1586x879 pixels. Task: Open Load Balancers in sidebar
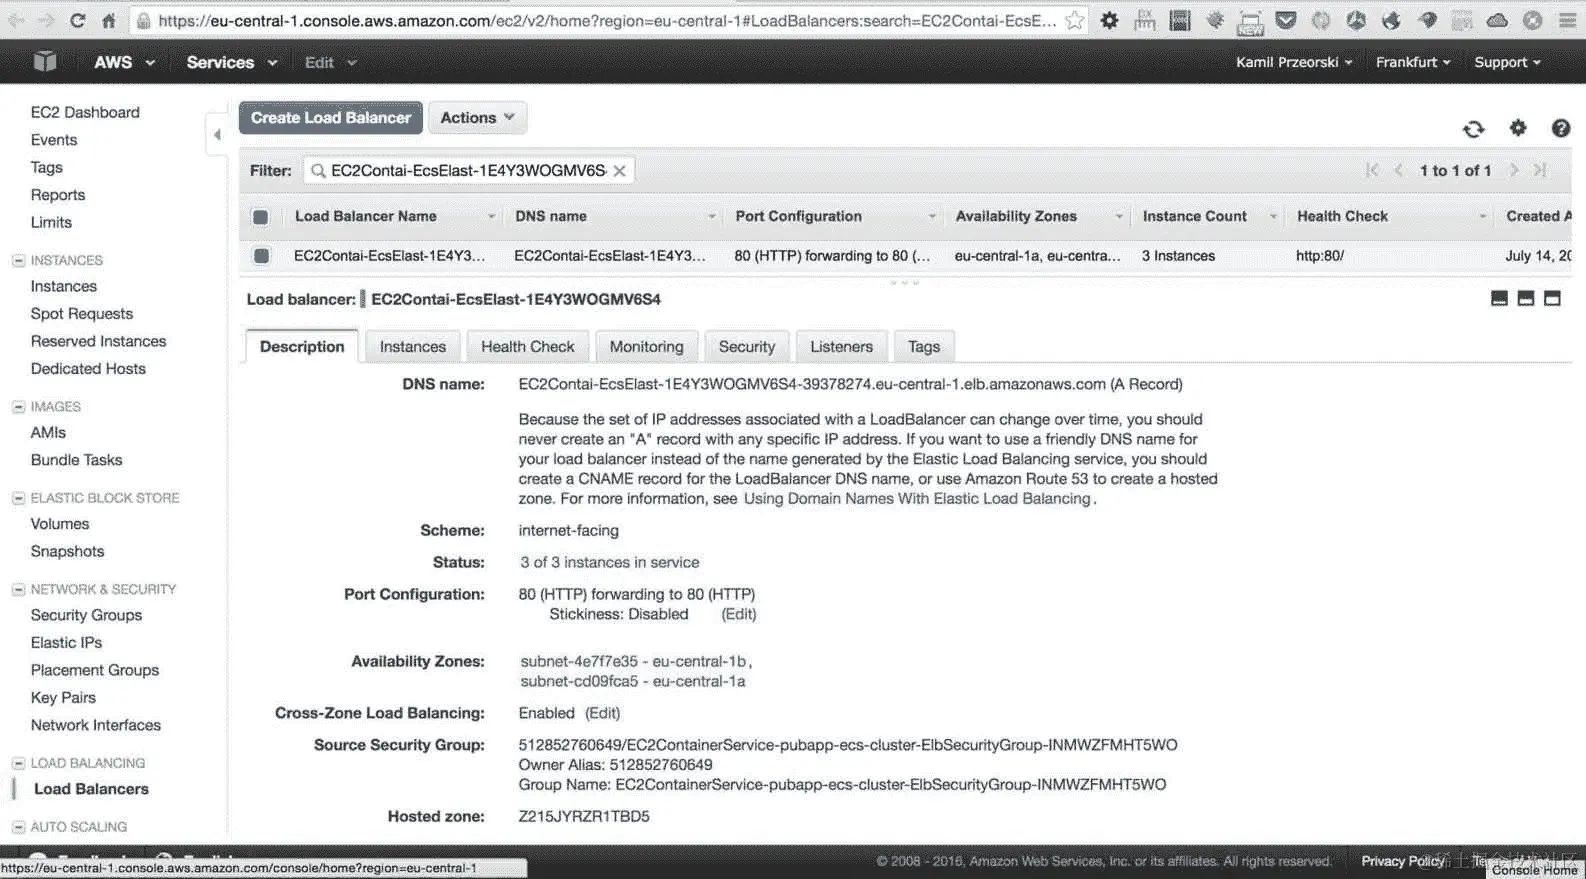coord(91,789)
